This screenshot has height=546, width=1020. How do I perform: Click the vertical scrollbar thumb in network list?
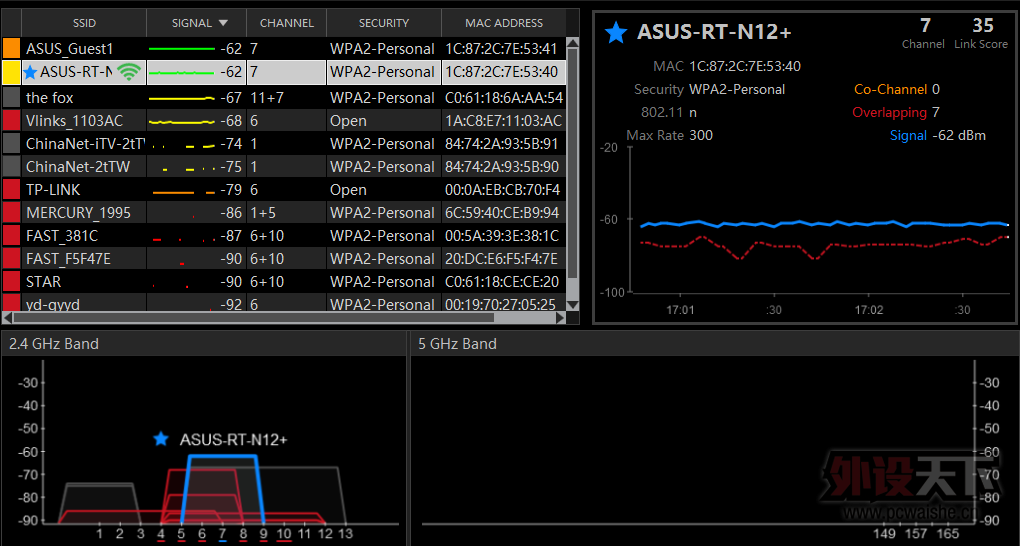[x=572, y=163]
